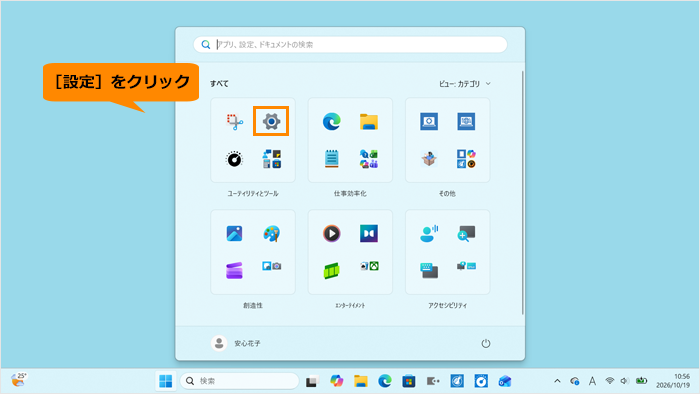Click the 安心花子 user account button
700x394 pixels.
[x=236, y=343]
